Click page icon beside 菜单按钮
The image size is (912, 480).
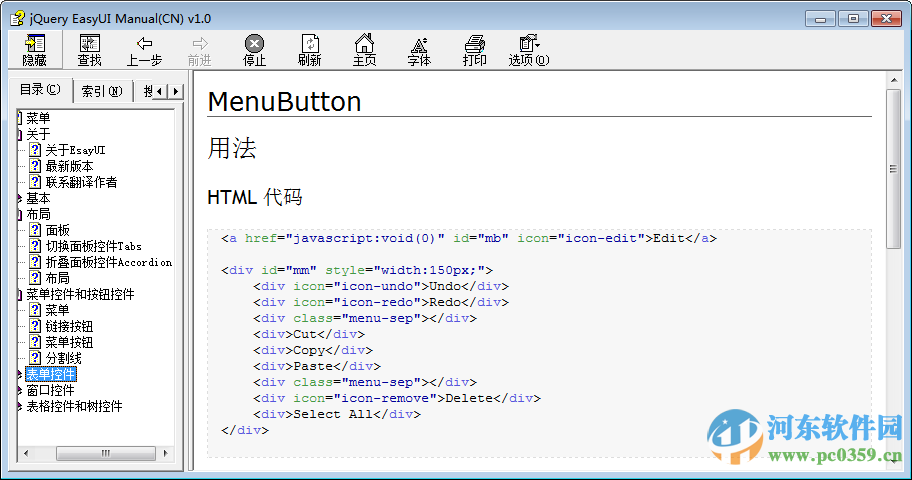pos(35,342)
